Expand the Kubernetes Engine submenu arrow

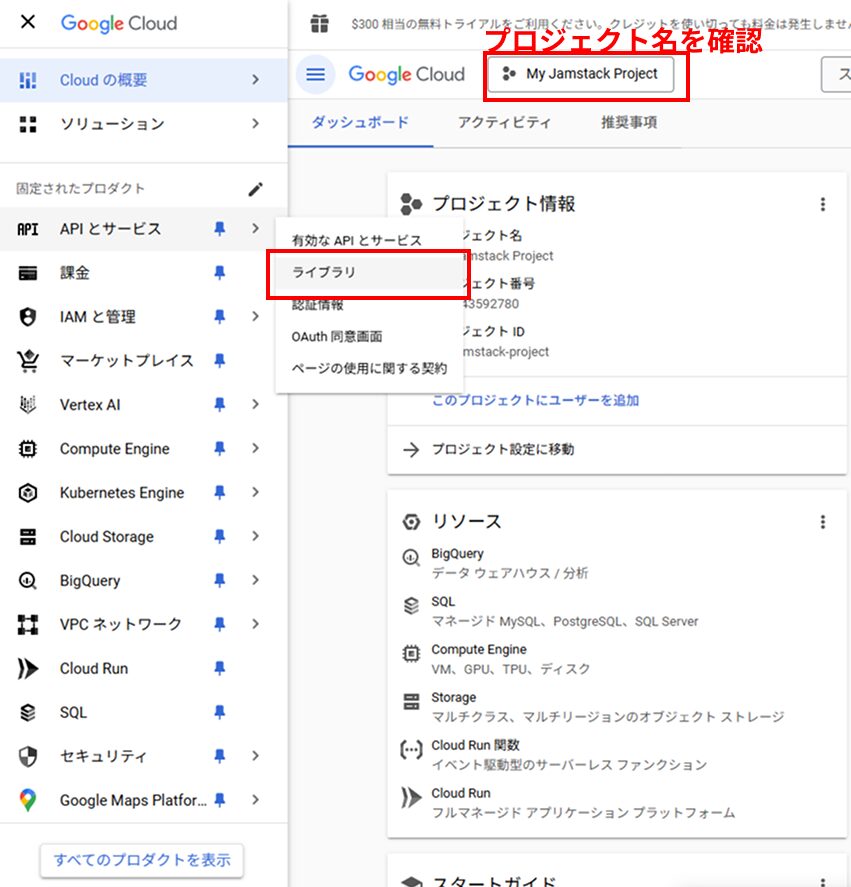click(x=256, y=492)
